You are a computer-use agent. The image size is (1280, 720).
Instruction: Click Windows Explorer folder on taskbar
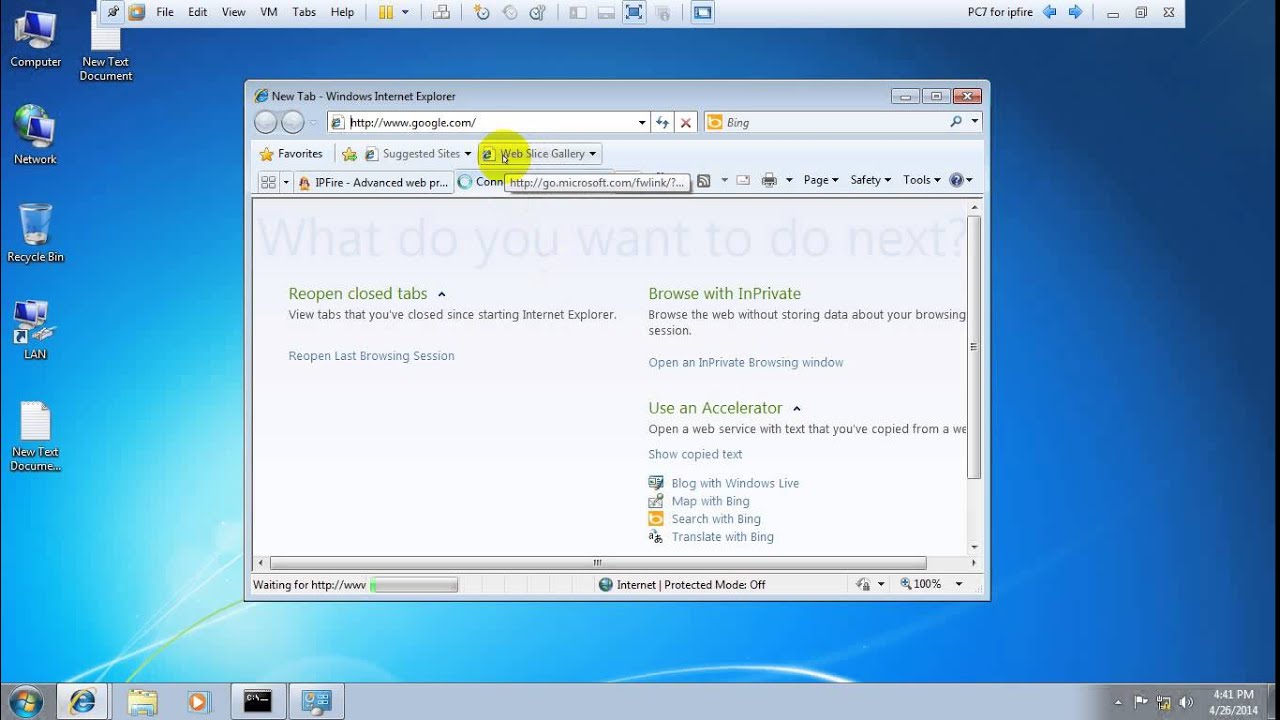[142, 701]
